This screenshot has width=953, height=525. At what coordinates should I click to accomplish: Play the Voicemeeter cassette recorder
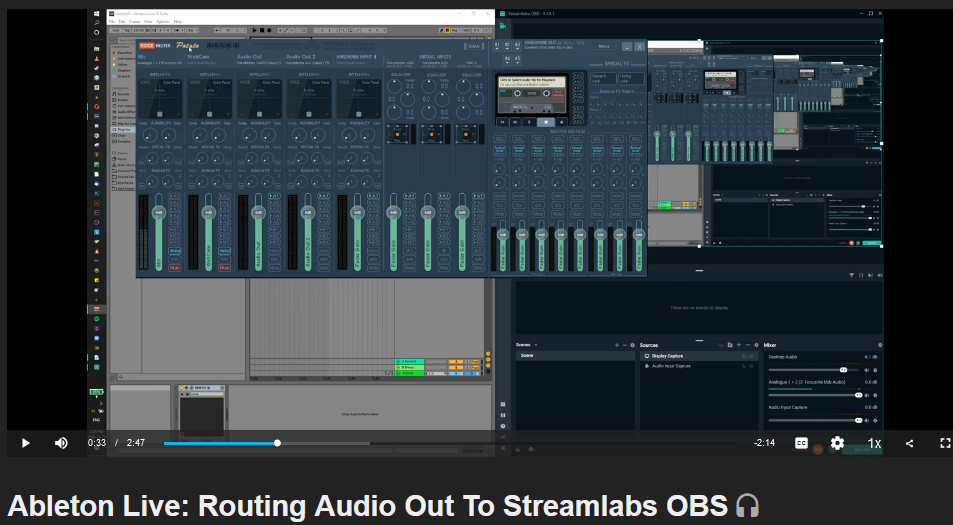pyautogui.click(x=529, y=122)
